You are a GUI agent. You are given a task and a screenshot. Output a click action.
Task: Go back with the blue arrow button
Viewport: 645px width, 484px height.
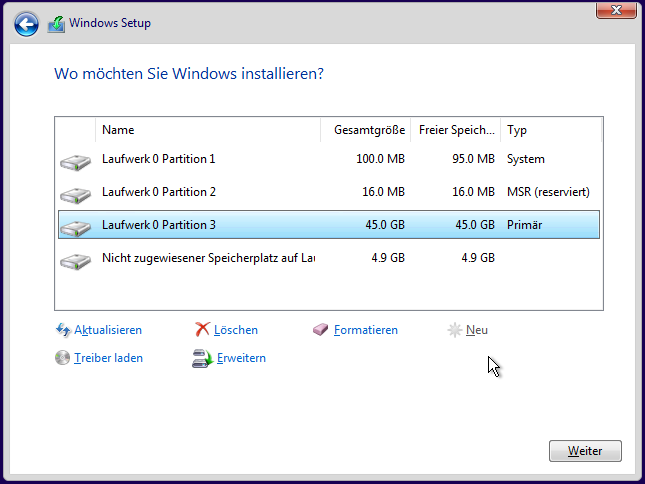pyautogui.click(x=26, y=24)
